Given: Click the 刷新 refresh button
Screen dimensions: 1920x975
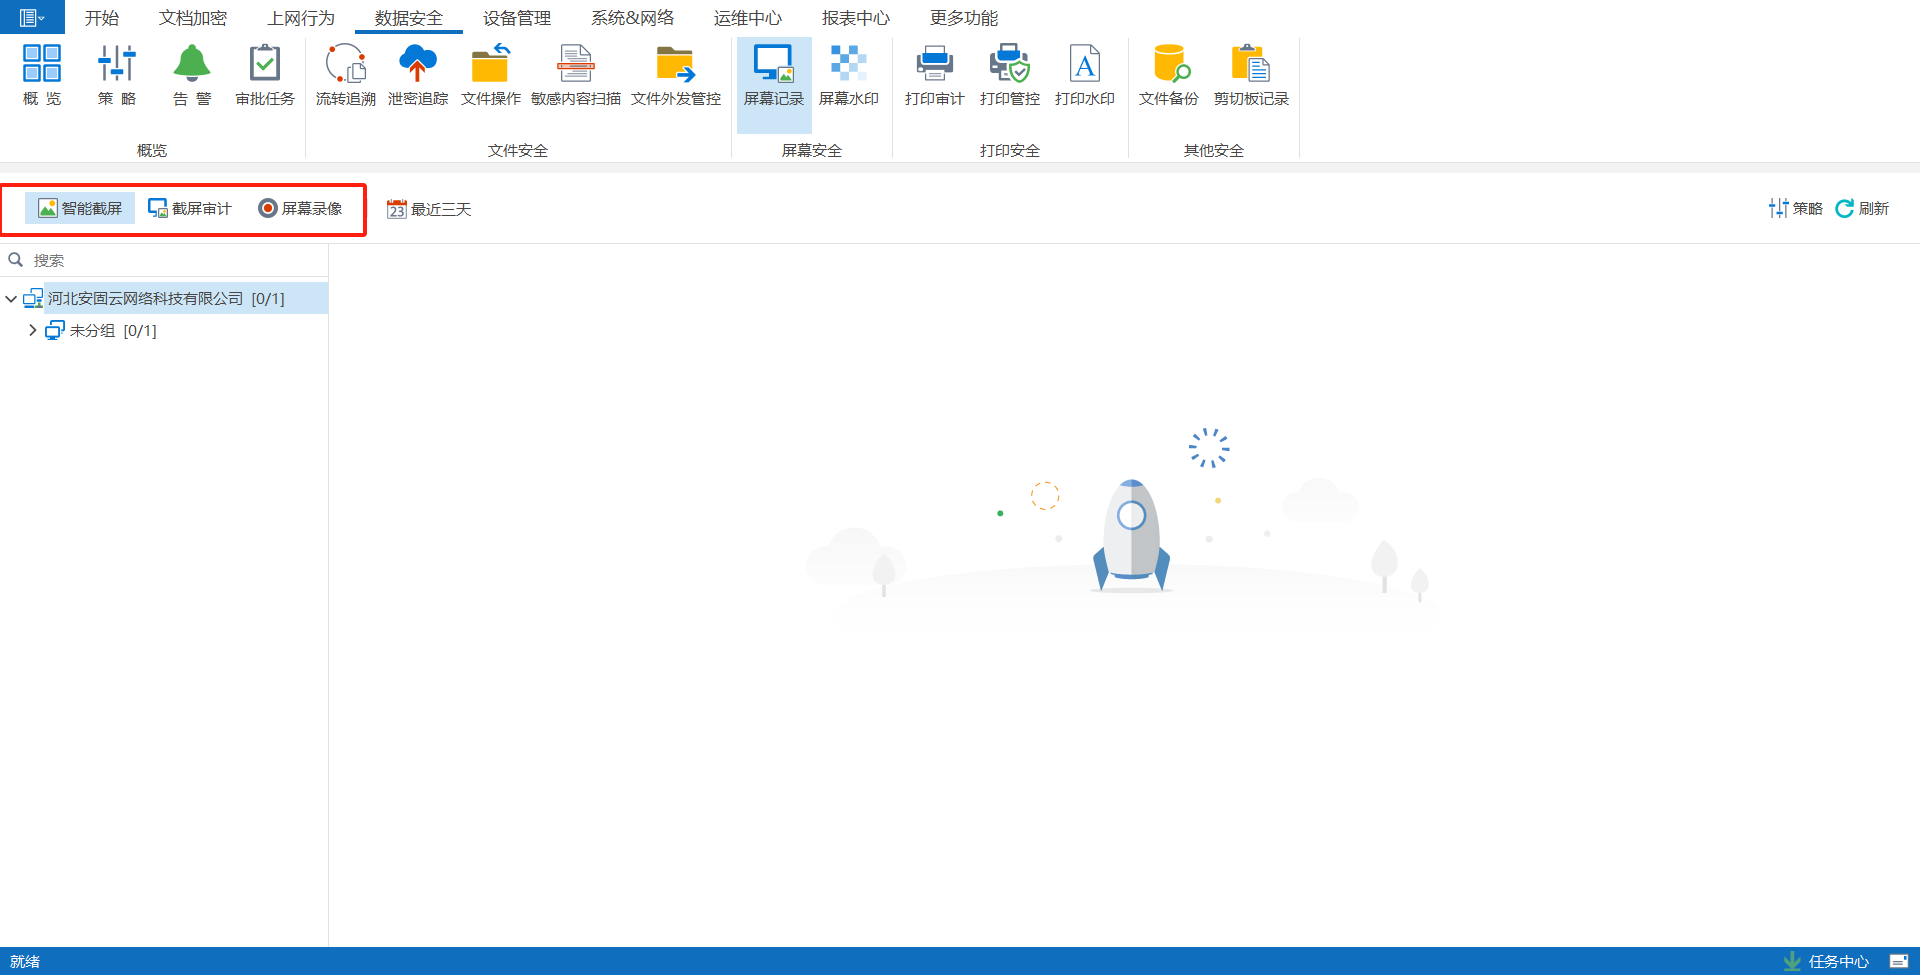Looking at the screenshot, I should (1862, 208).
